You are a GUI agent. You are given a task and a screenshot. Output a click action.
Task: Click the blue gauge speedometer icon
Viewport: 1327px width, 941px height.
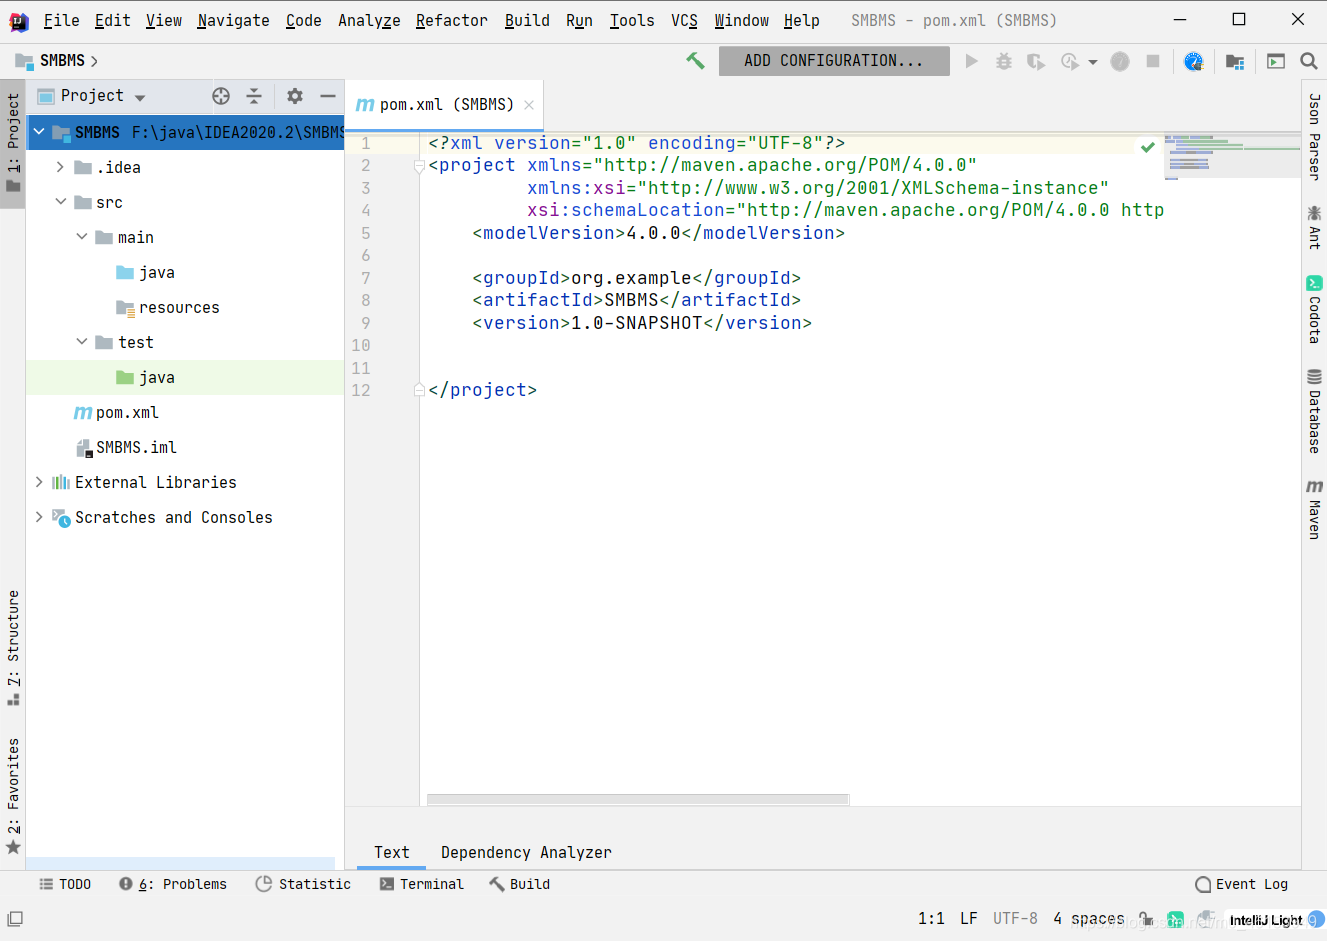[x=1193, y=61]
